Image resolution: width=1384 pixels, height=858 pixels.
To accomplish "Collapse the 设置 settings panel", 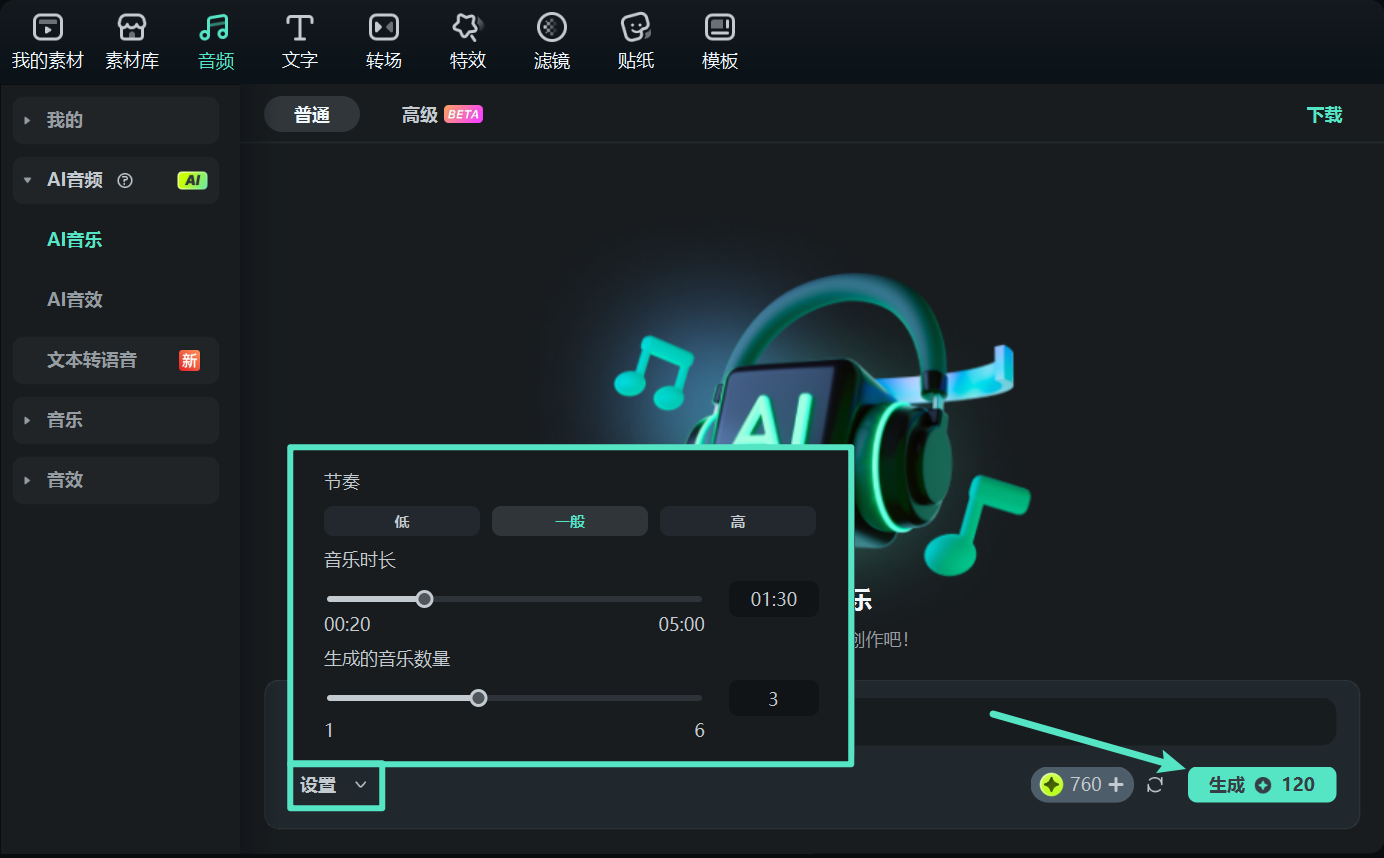I will click(335, 786).
